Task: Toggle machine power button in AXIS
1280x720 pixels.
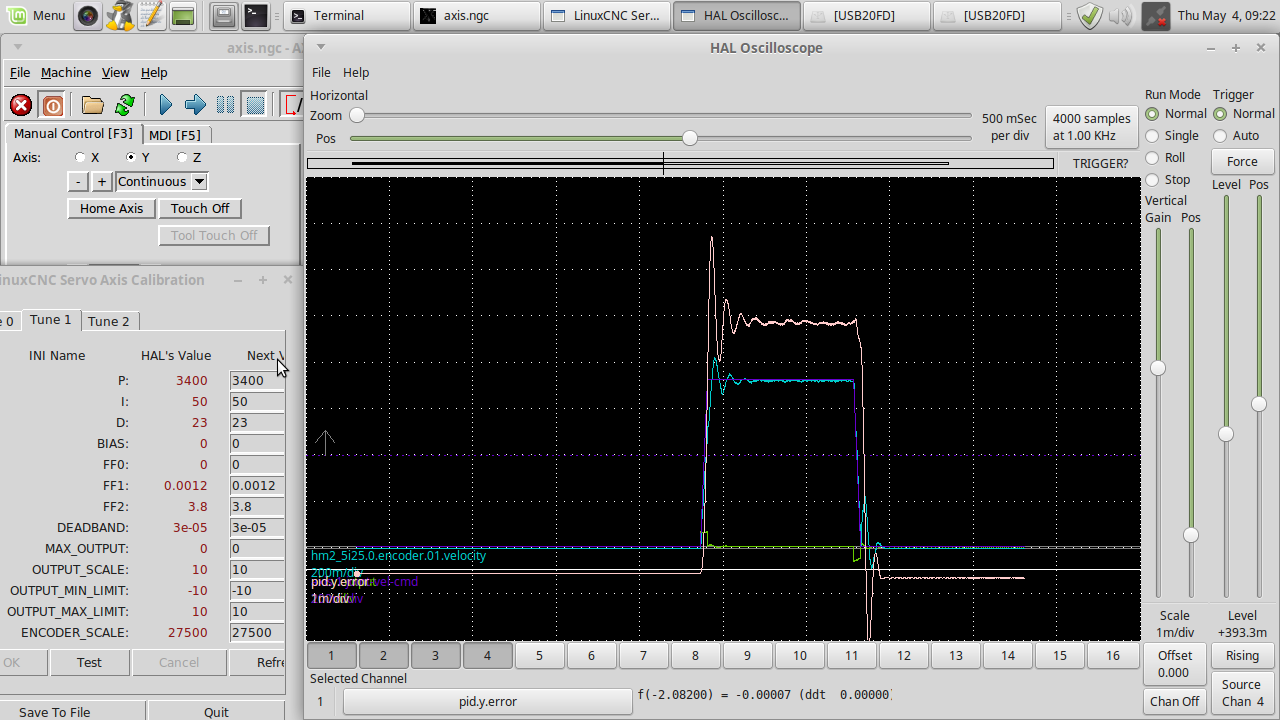Action: pos(53,105)
